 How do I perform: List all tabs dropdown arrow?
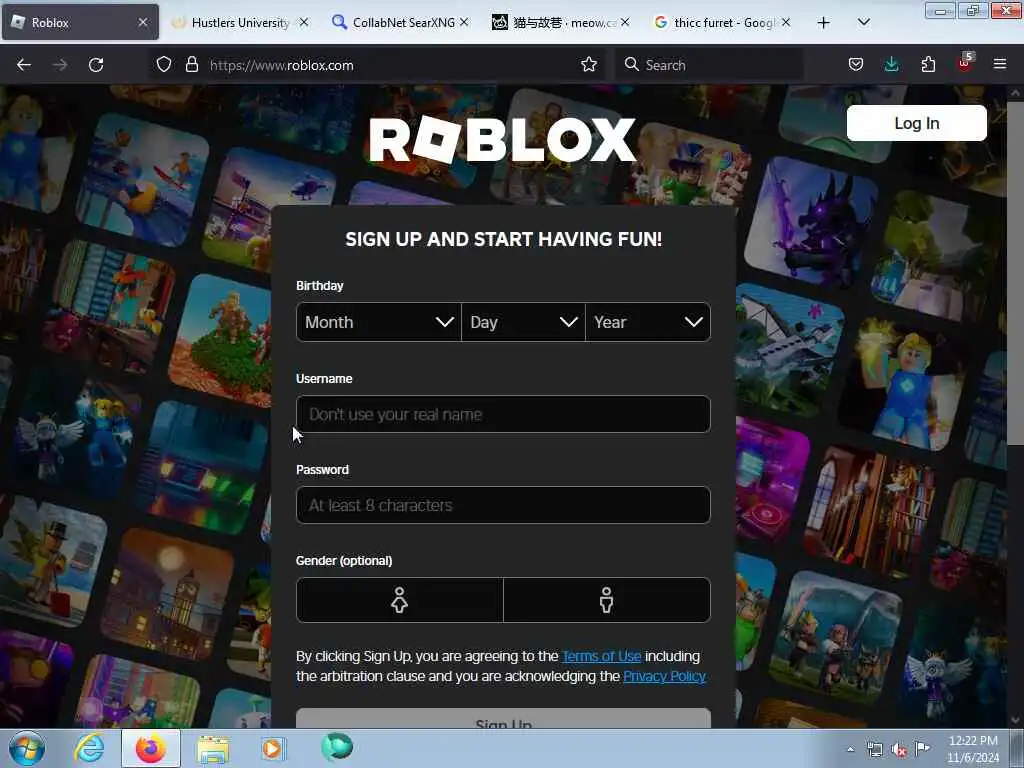[x=863, y=23]
